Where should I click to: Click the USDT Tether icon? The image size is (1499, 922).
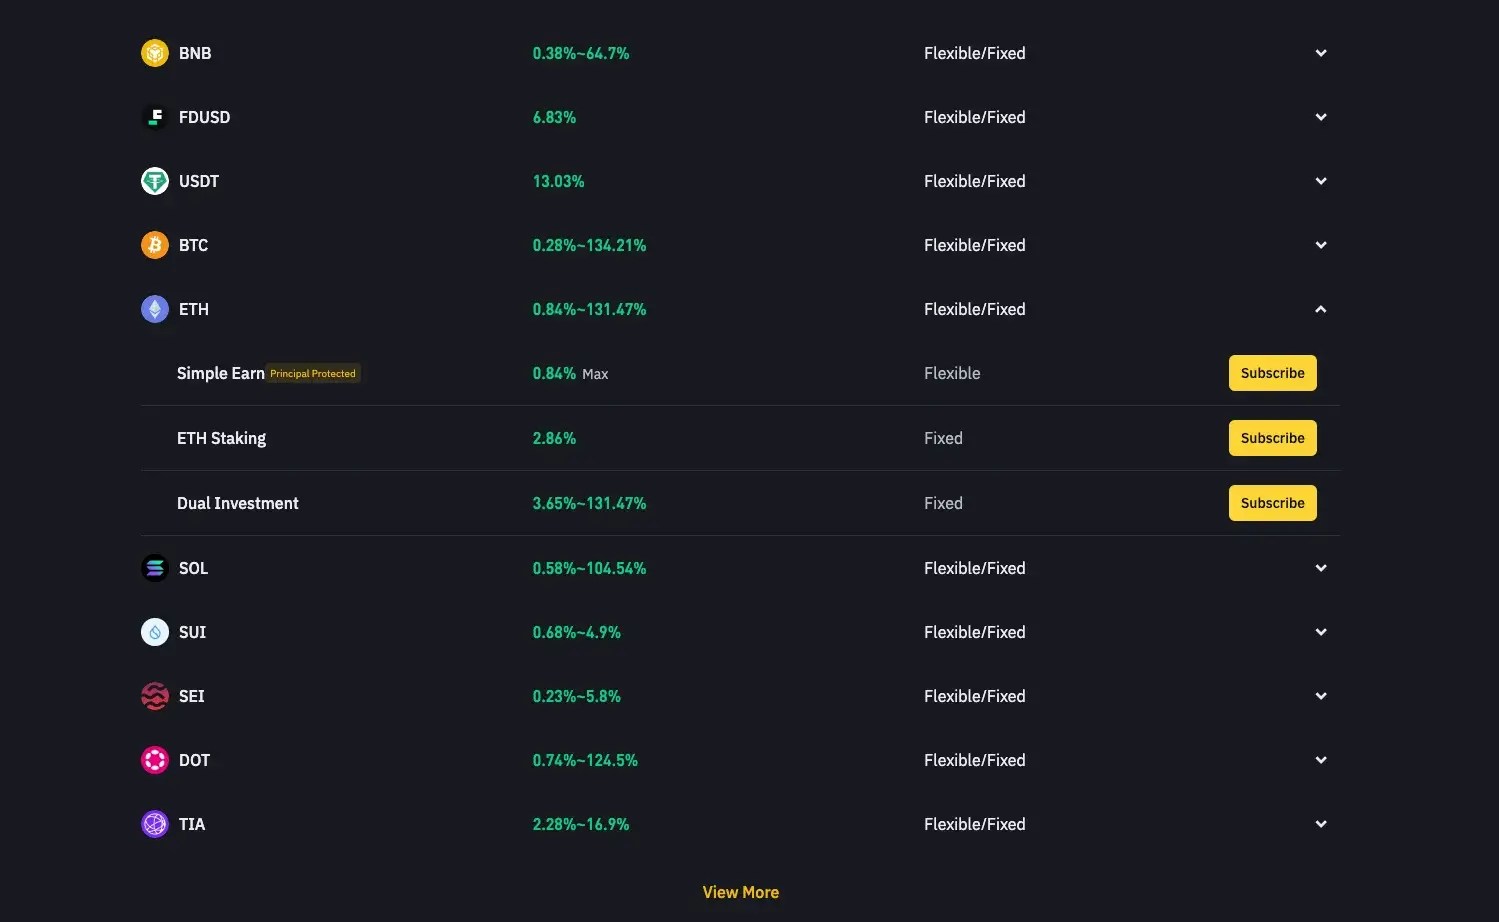coord(154,180)
